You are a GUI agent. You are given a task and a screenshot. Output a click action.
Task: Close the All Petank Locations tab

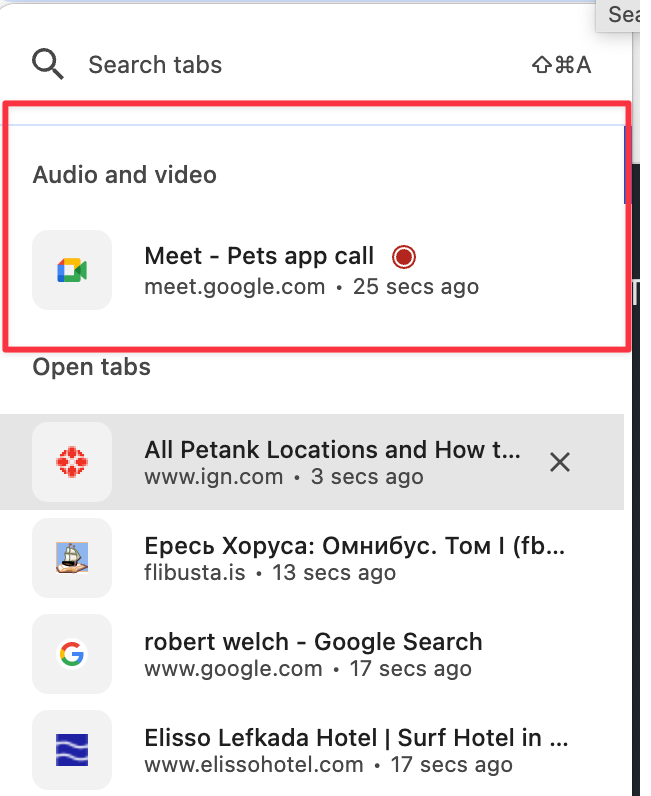pos(560,462)
